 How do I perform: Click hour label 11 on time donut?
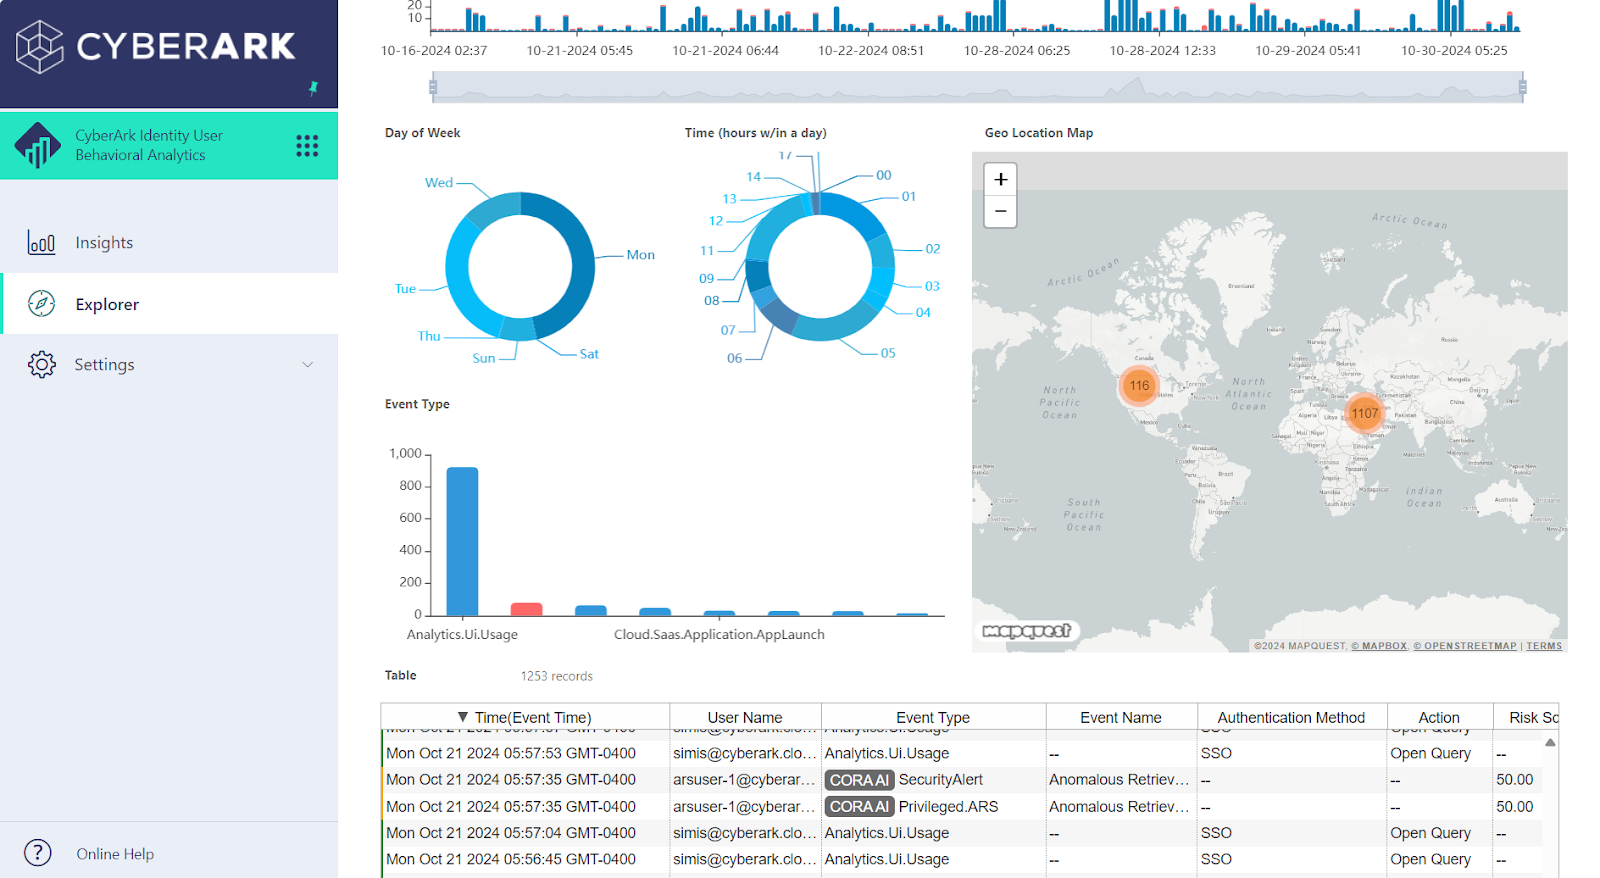coord(707,251)
